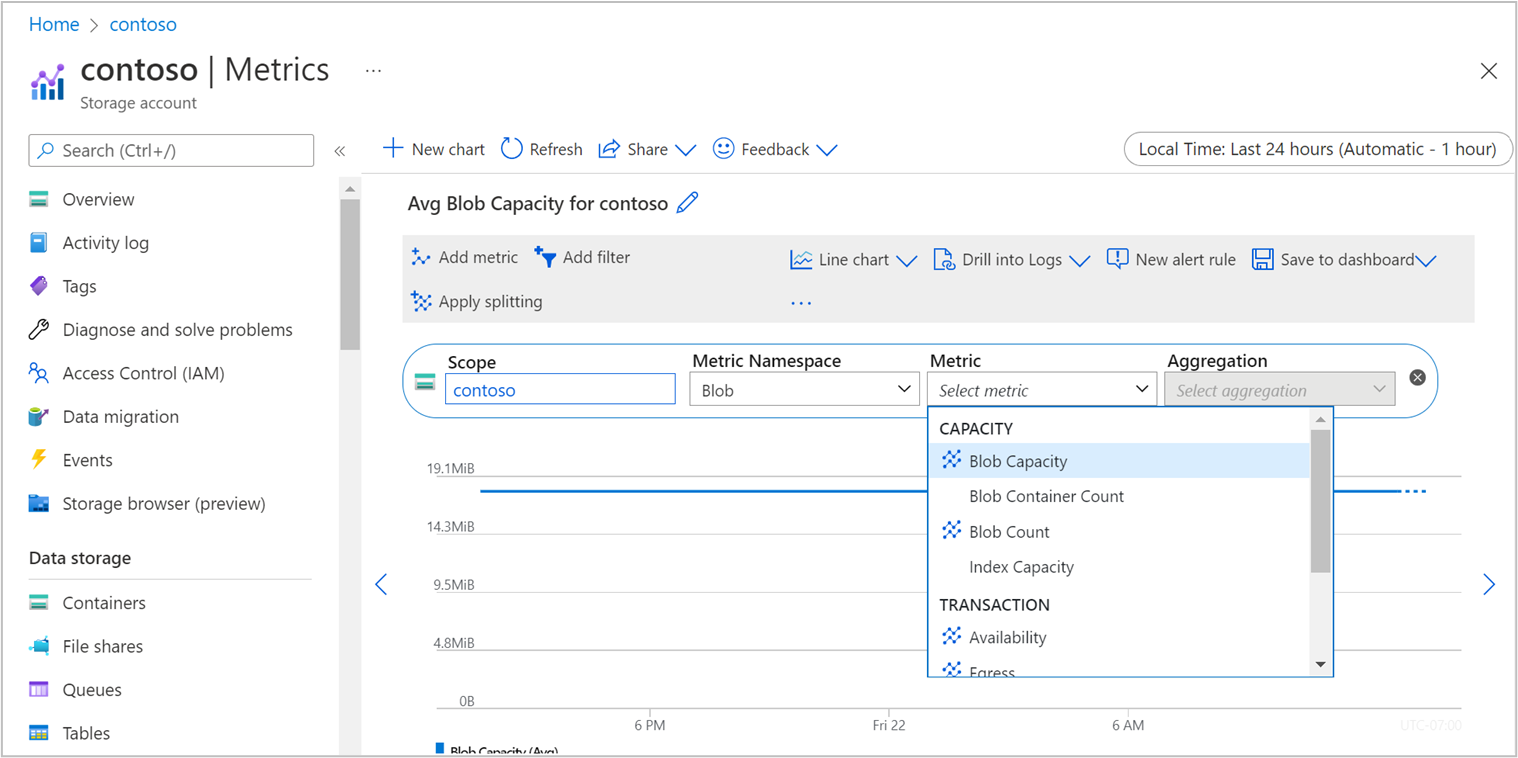The image size is (1518, 758).
Task: Open the Select metric dropdown
Action: pyautogui.click(x=1043, y=390)
